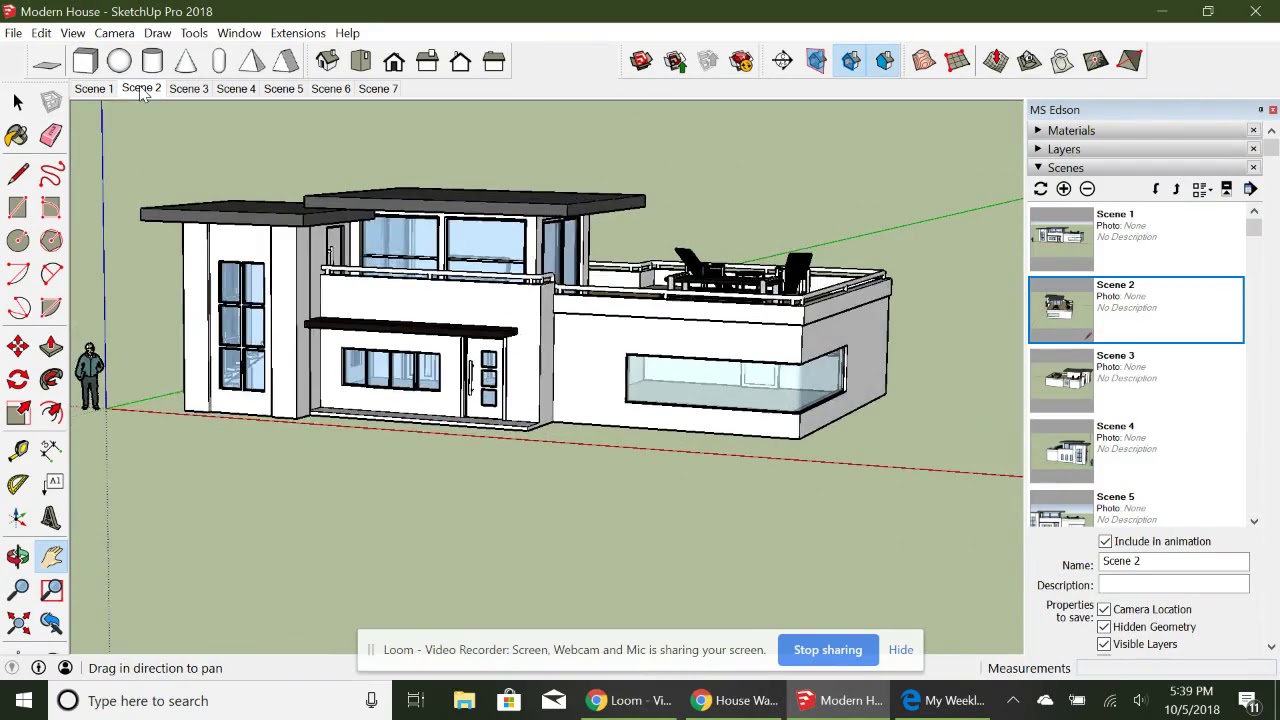This screenshot has height=720, width=1280.
Task: Uncheck Camera Location property
Action: pyautogui.click(x=1104, y=610)
